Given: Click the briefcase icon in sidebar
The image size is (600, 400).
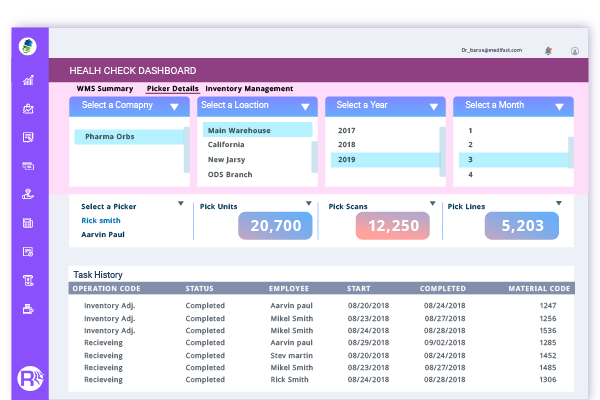Looking at the screenshot, I should 28,109.
